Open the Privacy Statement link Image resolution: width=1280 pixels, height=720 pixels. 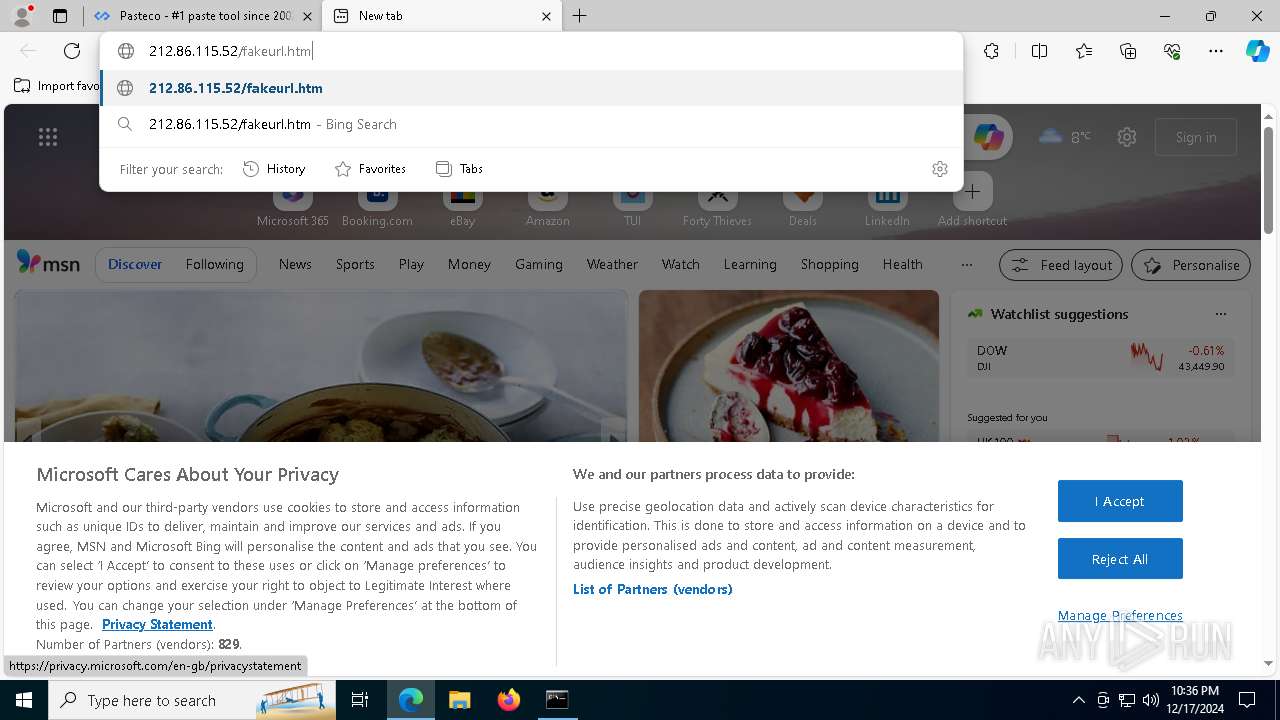click(x=157, y=624)
